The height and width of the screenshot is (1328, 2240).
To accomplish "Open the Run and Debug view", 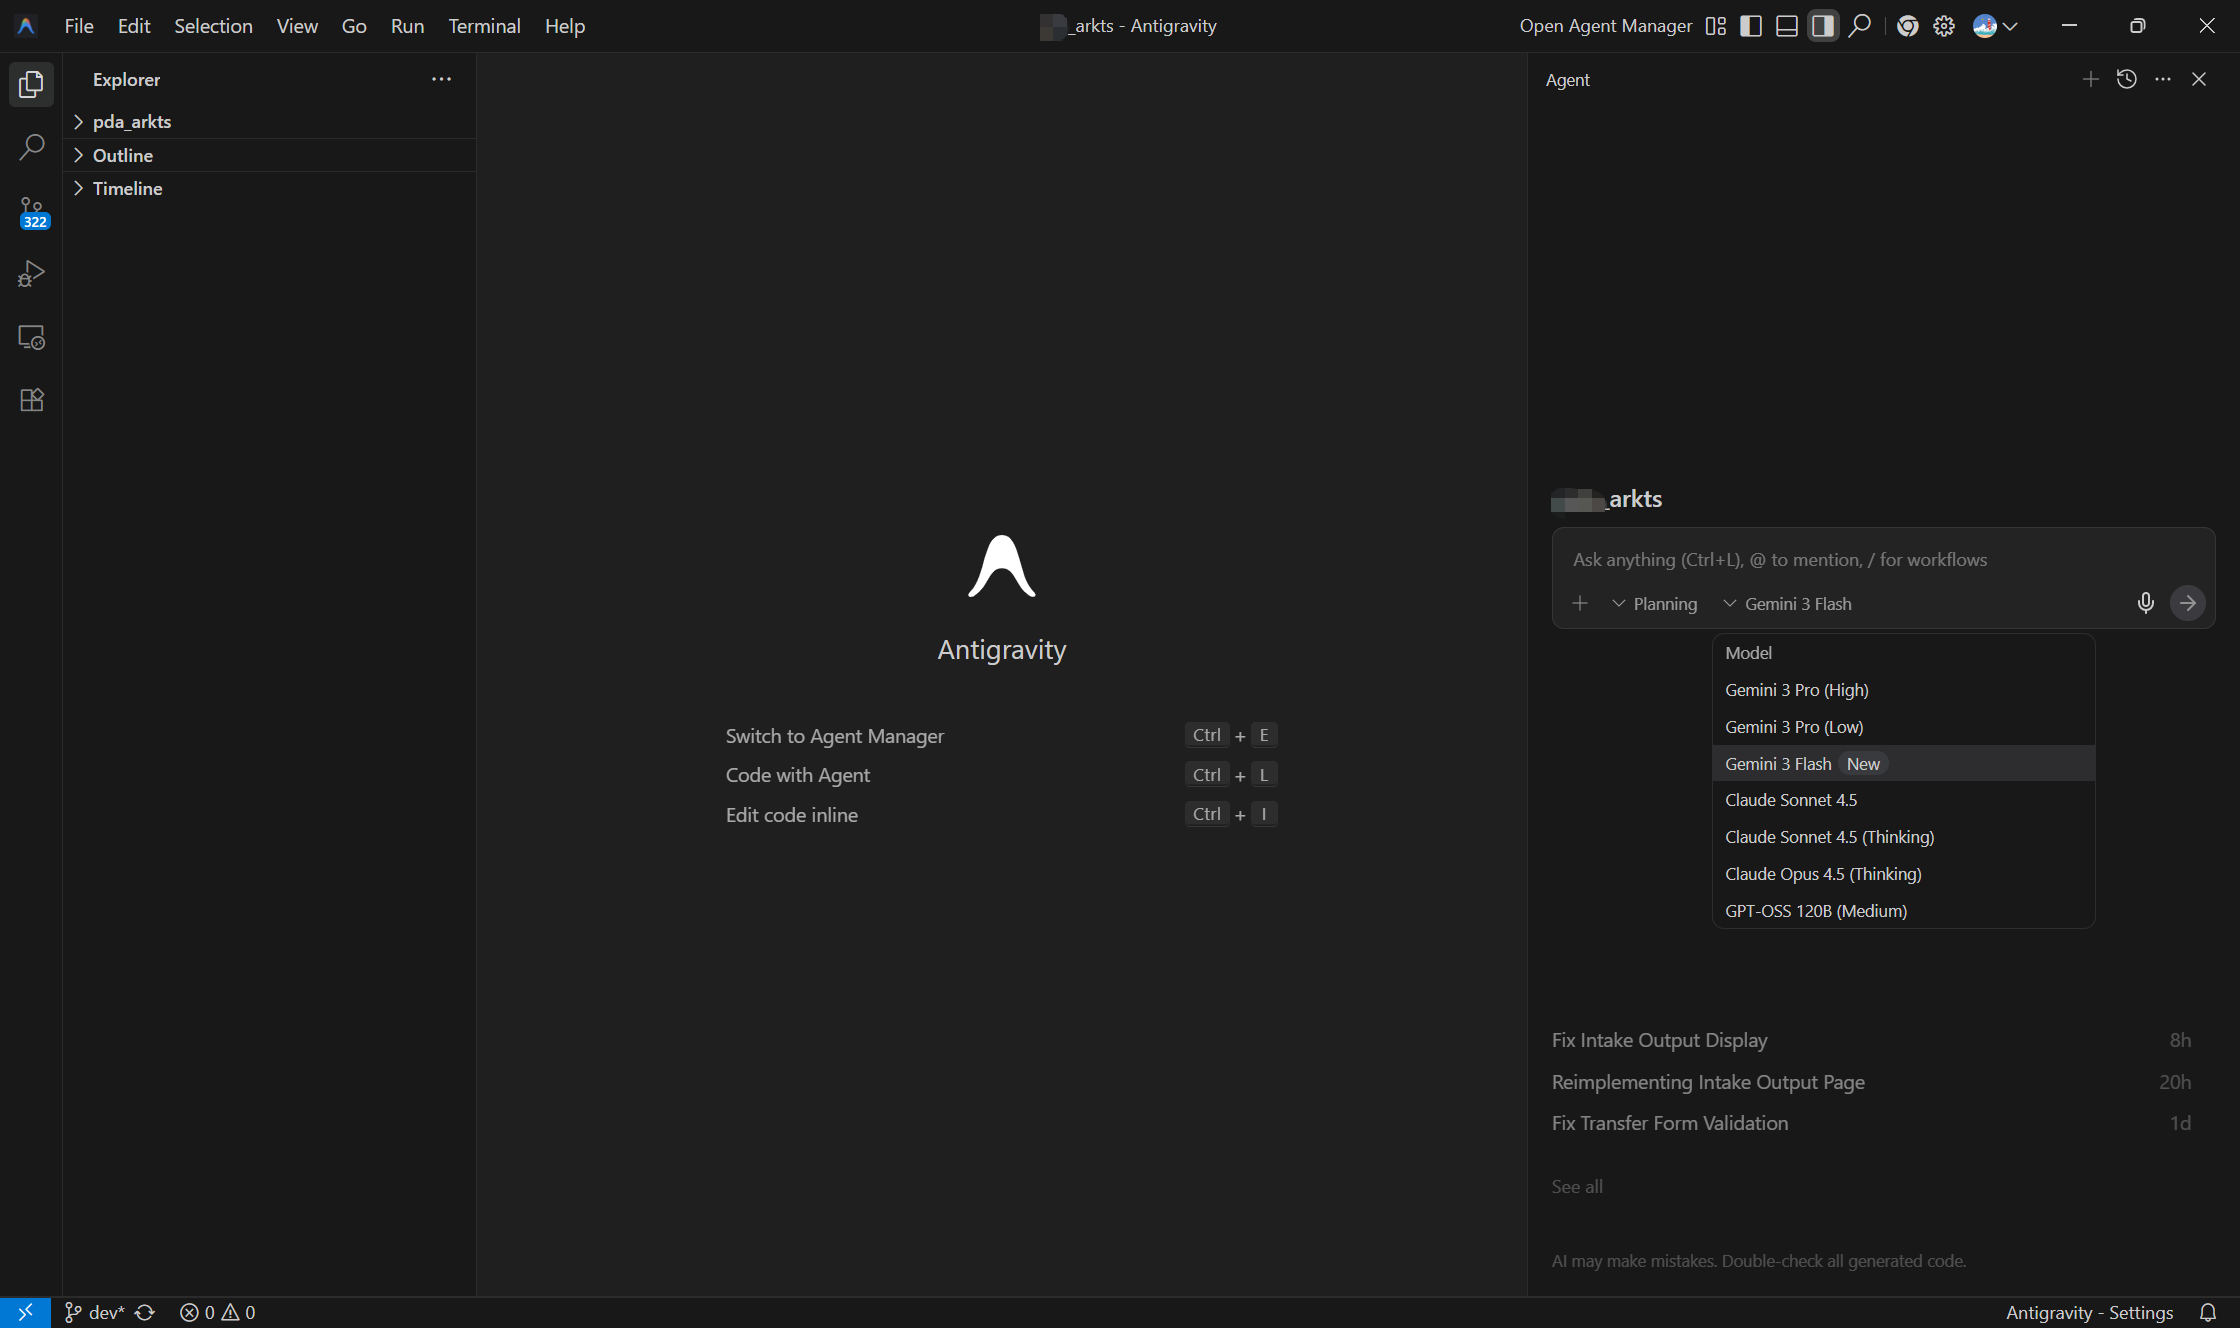I will click(32, 274).
